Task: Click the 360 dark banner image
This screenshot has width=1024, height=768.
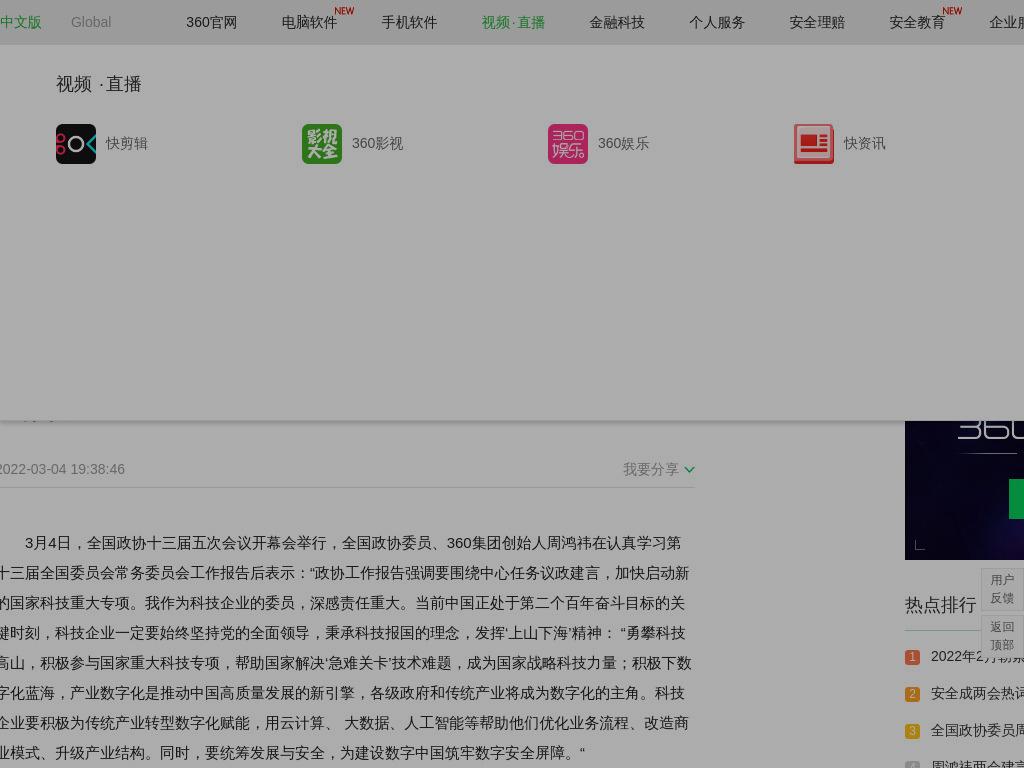Action: tap(964, 490)
